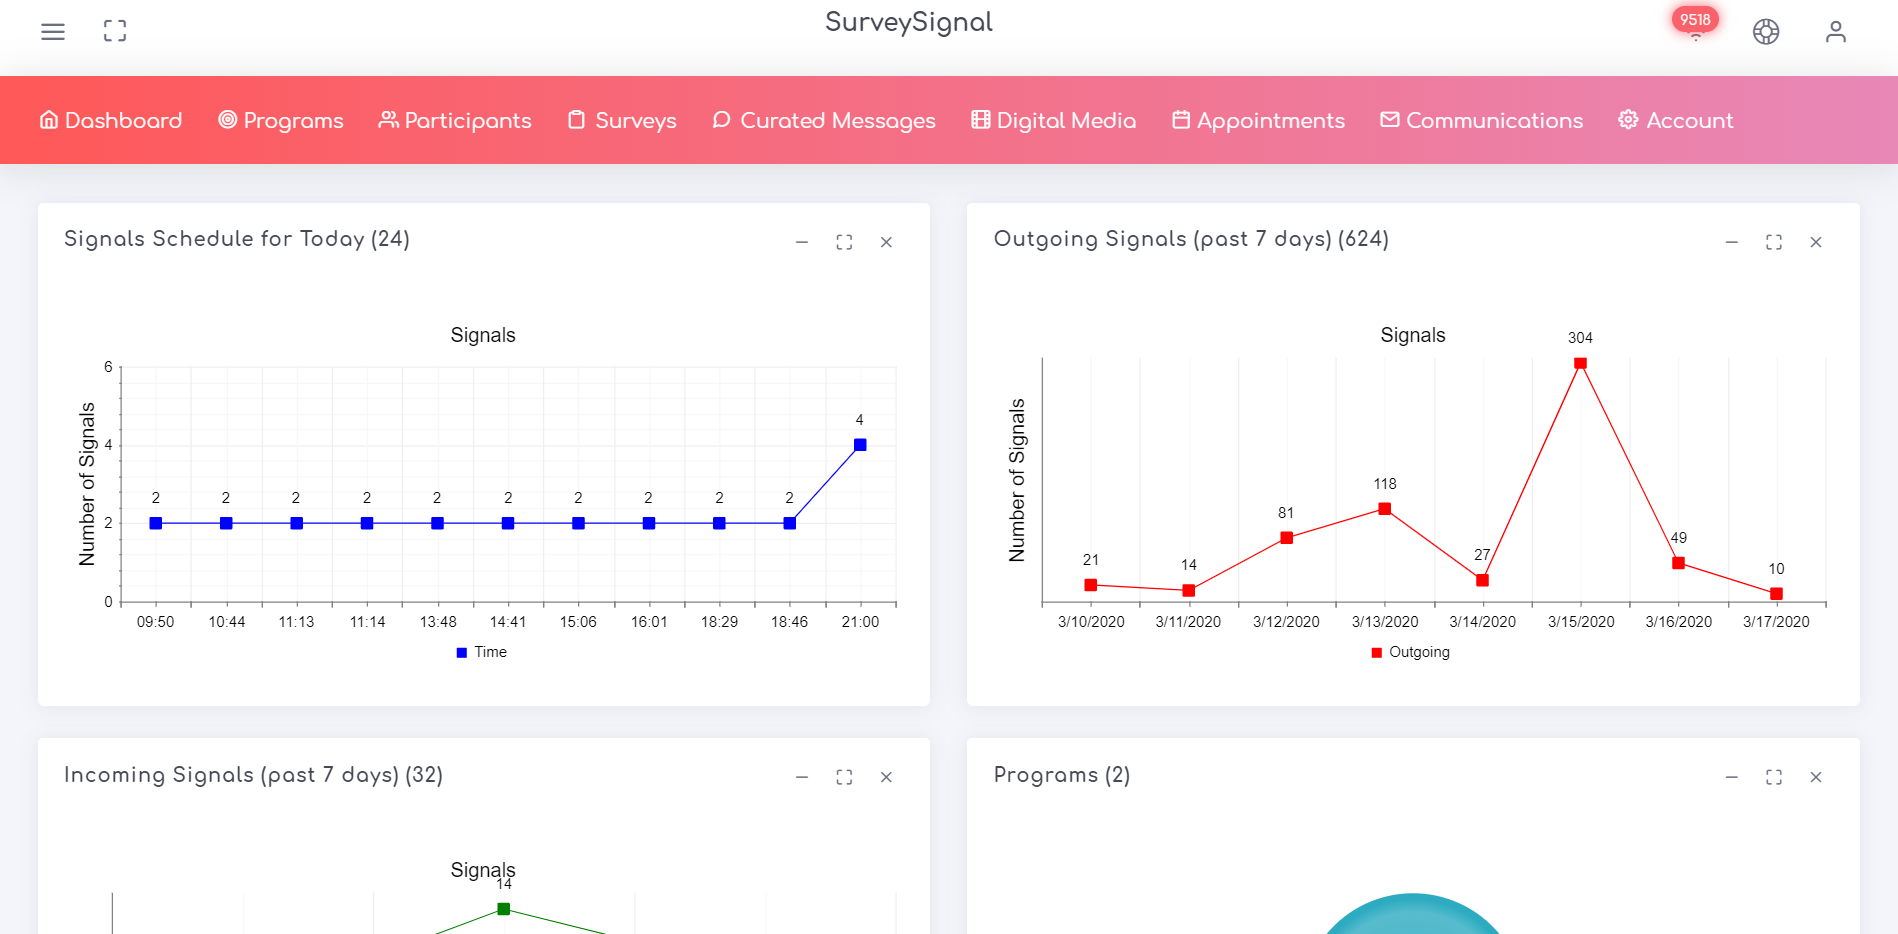Select the 14 point in Incoming Signals chart
Screen dimensions: 1898x934
(504, 909)
